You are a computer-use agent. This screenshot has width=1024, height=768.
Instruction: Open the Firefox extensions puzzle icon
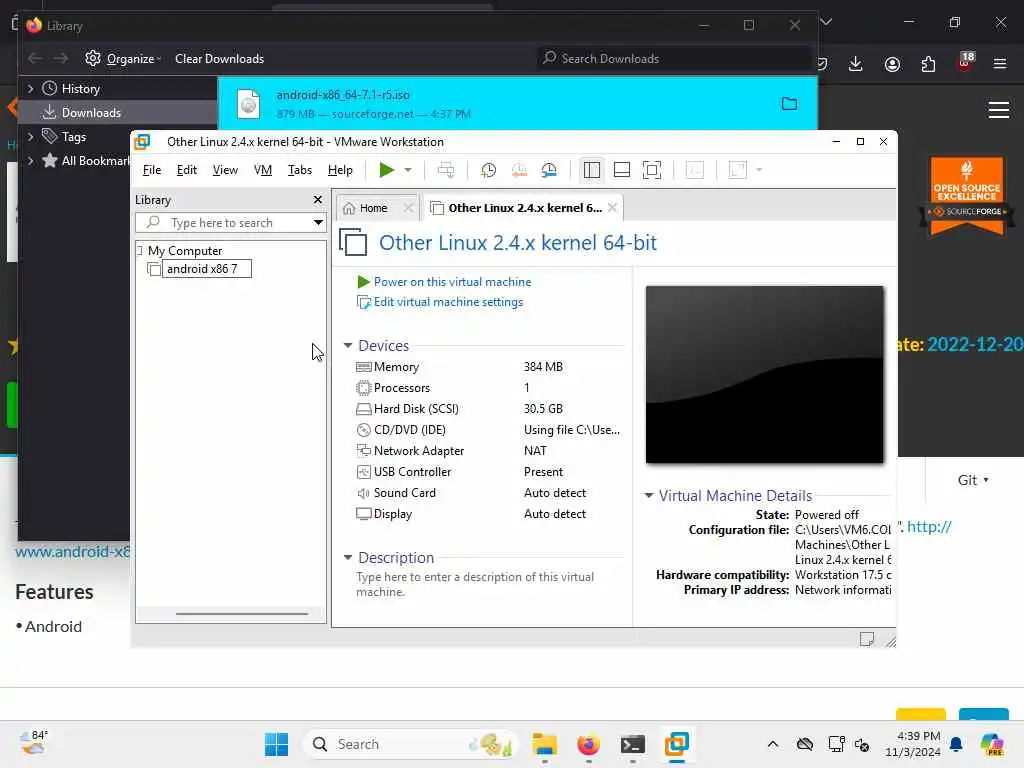click(x=928, y=64)
